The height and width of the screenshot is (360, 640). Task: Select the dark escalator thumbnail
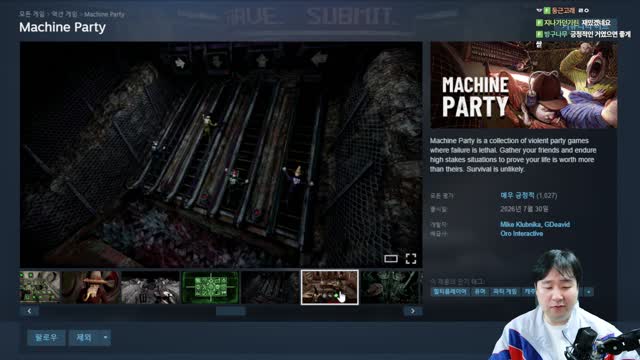[x=270, y=287]
